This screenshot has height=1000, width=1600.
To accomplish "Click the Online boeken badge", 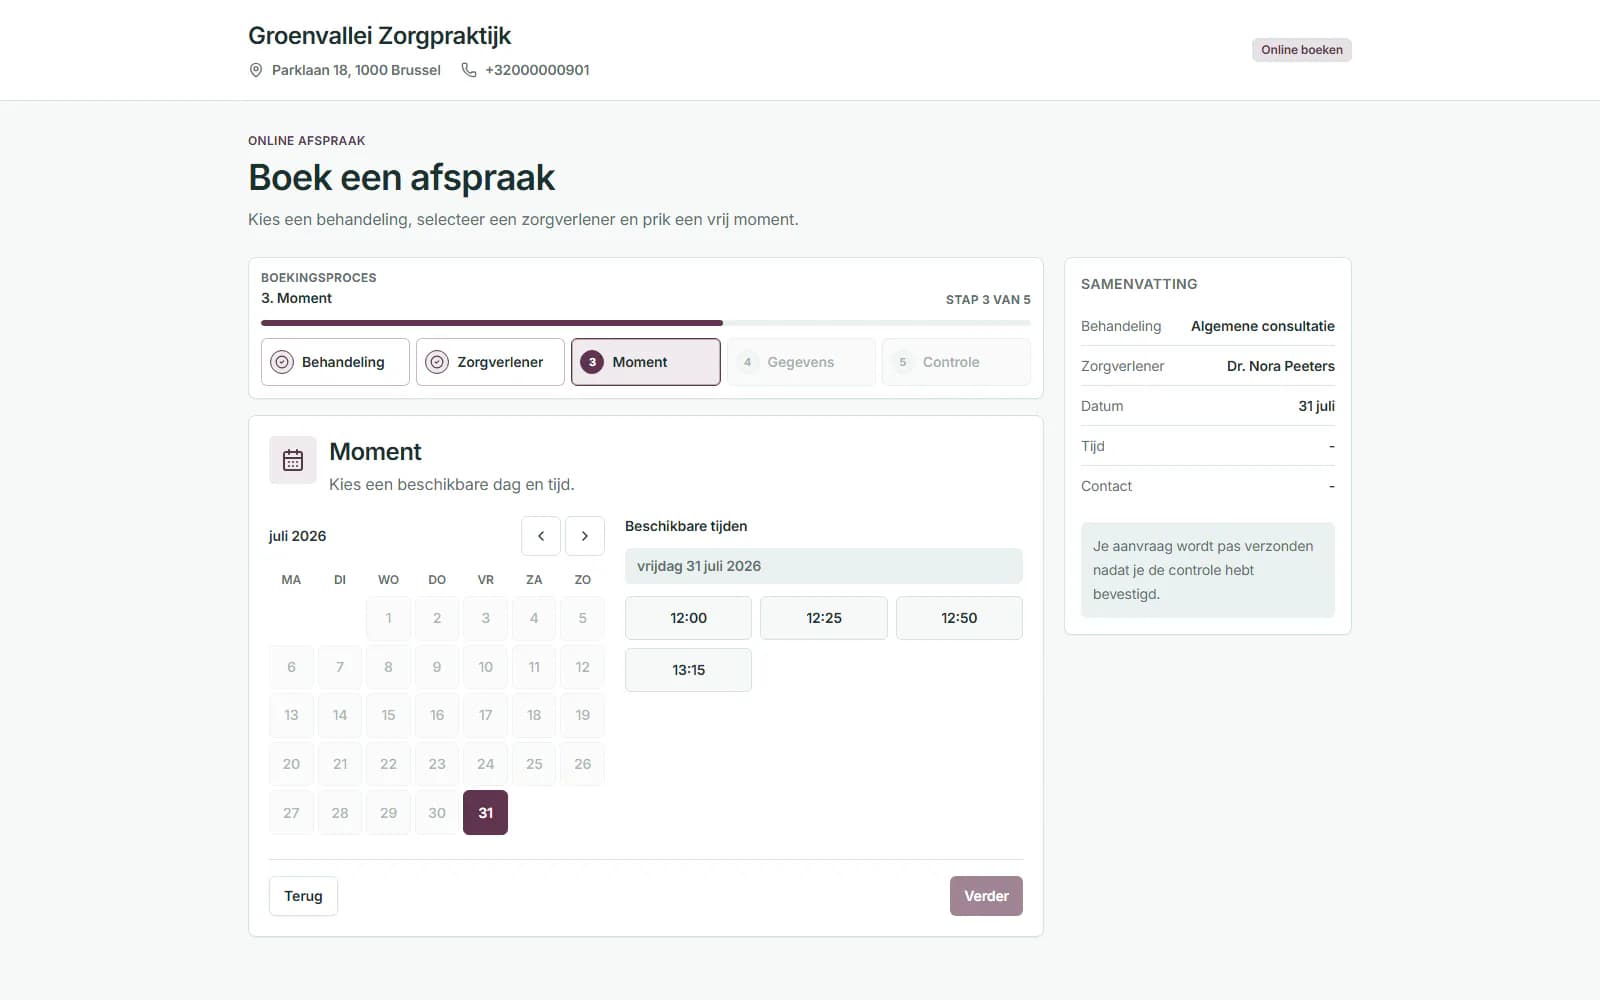I will pos(1302,50).
